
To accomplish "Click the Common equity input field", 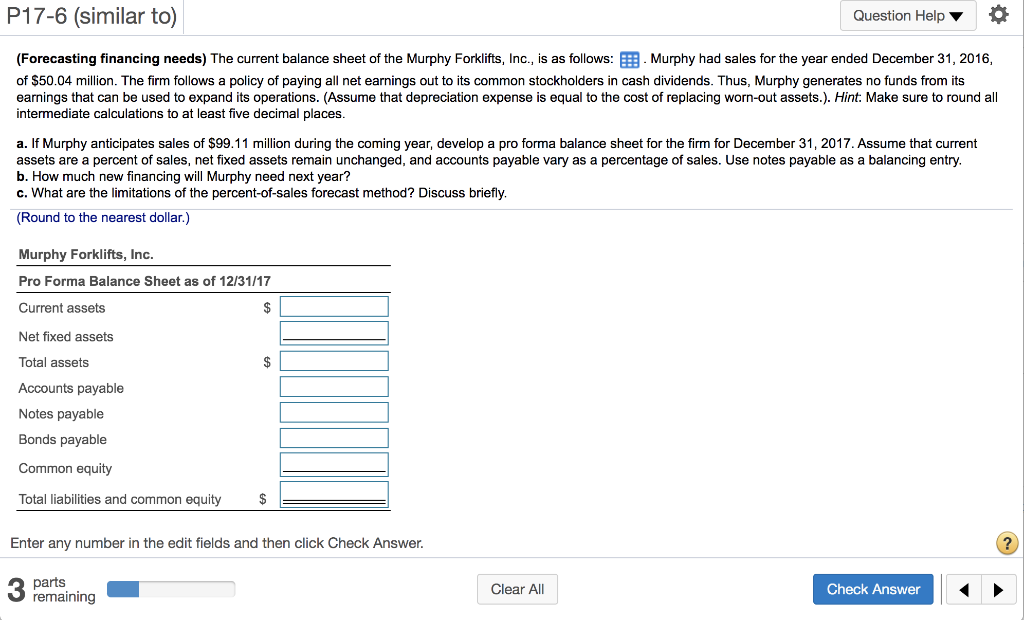I will point(334,463).
